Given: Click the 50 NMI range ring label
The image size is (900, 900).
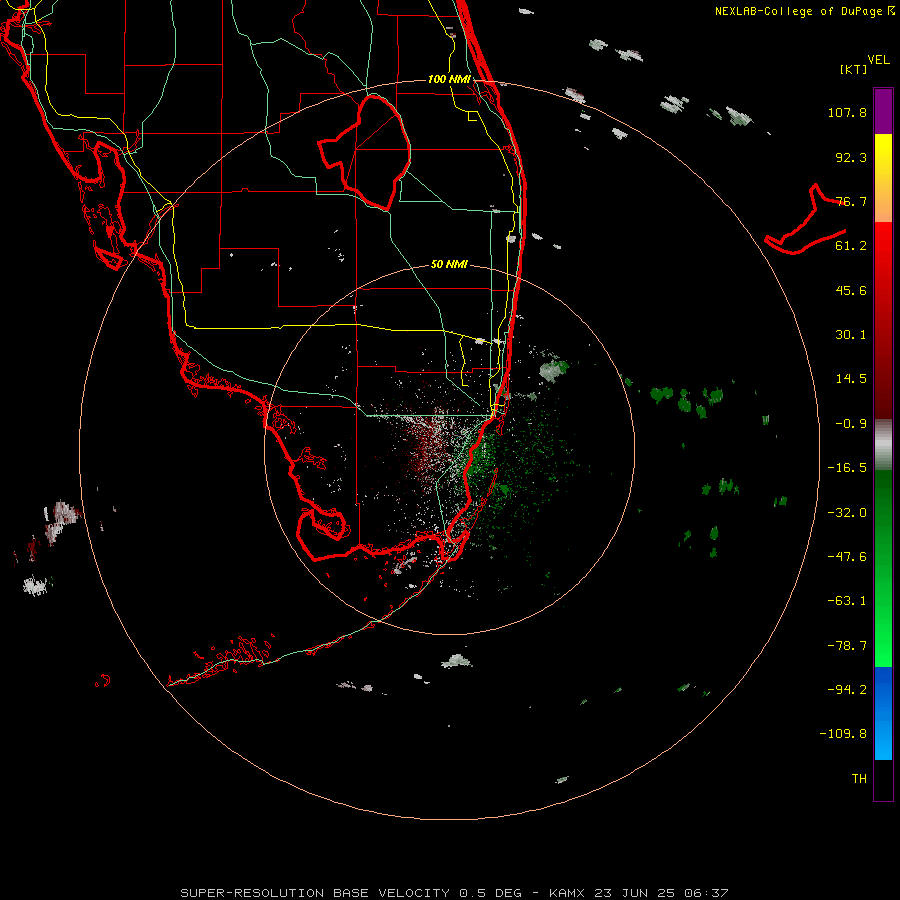Looking at the screenshot, I should [x=449, y=264].
